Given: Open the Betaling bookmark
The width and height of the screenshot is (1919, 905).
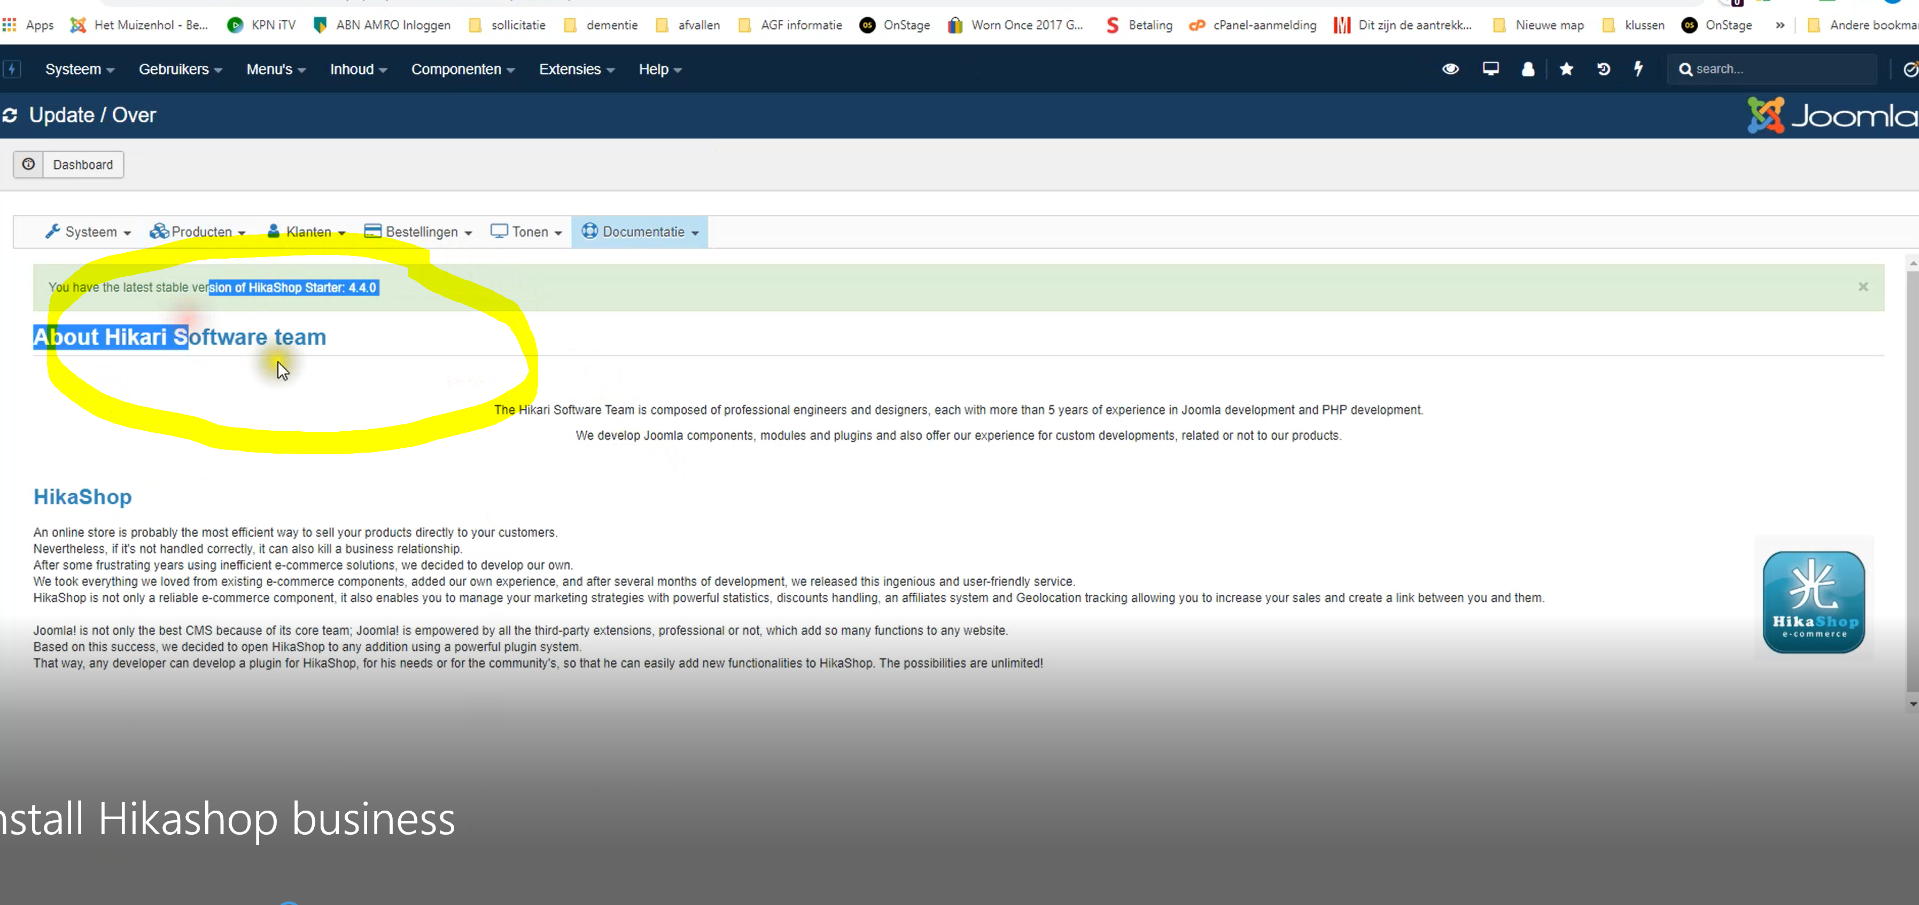Looking at the screenshot, I should 1139,25.
